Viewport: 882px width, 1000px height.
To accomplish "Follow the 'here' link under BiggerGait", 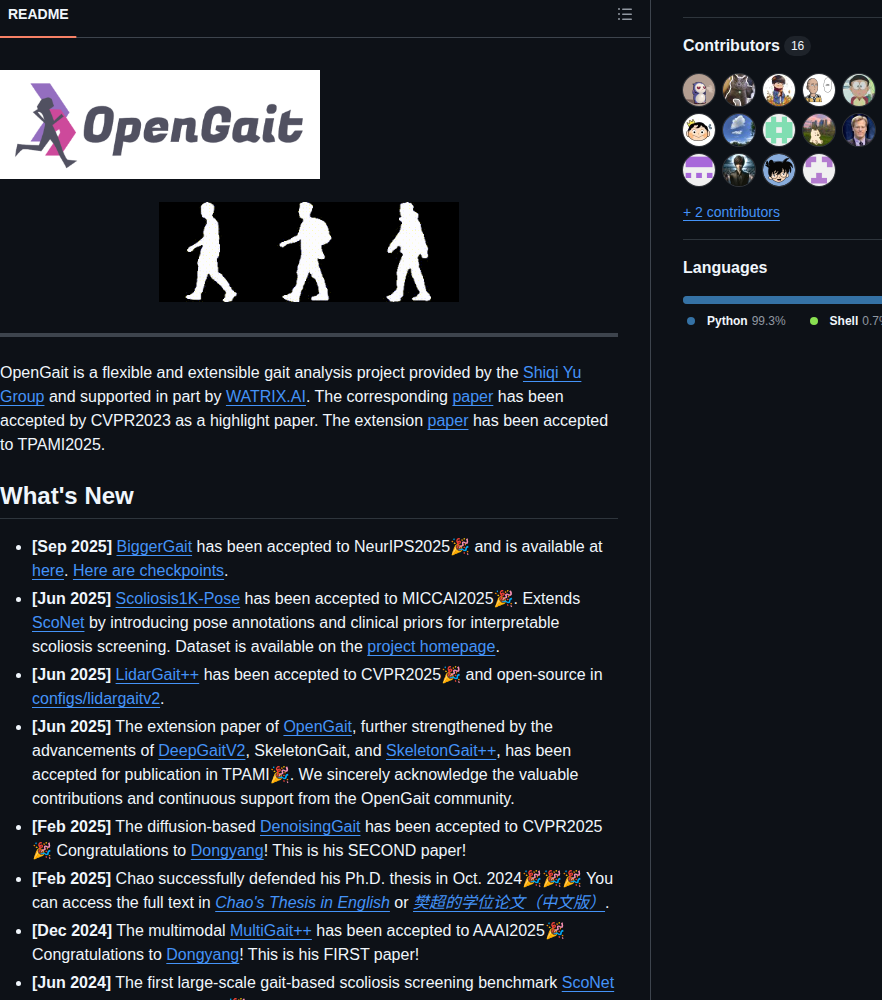I will pyautogui.click(x=48, y=571).
